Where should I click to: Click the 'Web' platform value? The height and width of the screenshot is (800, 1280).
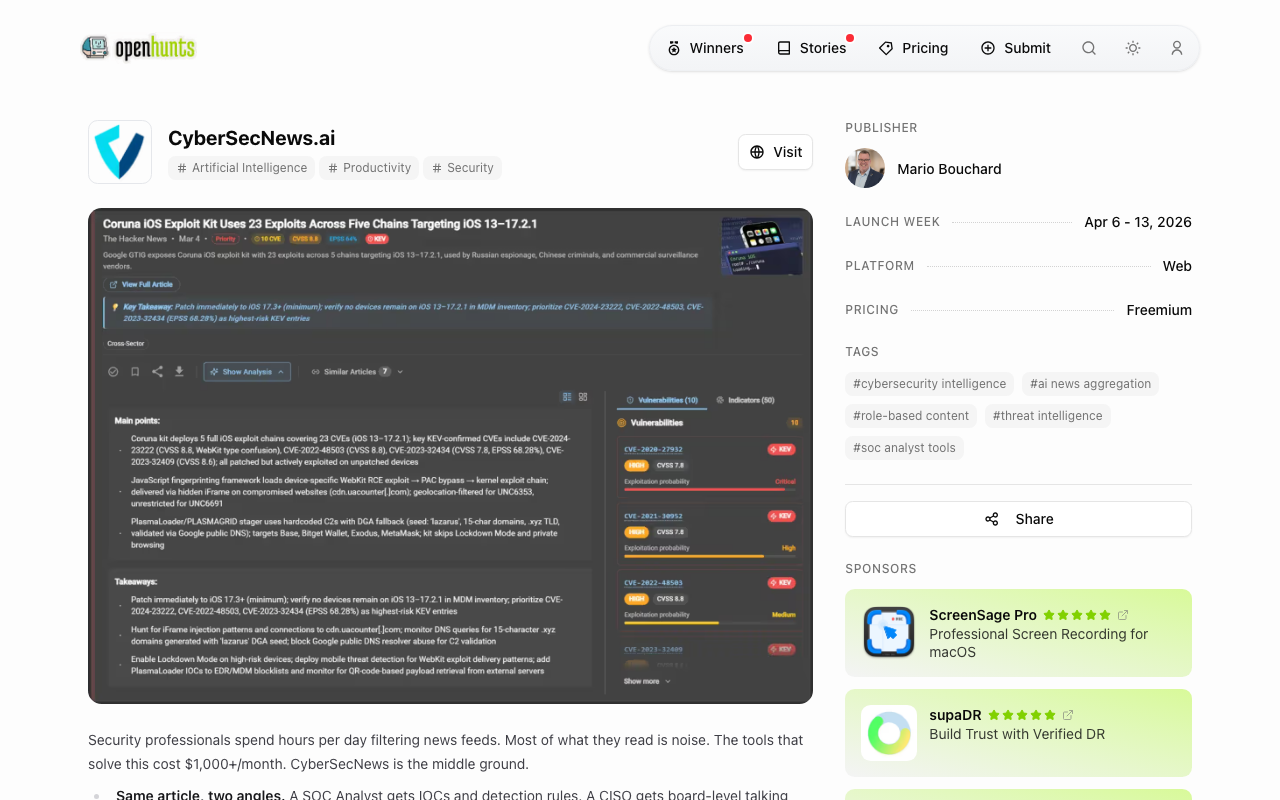point(1177,266)
